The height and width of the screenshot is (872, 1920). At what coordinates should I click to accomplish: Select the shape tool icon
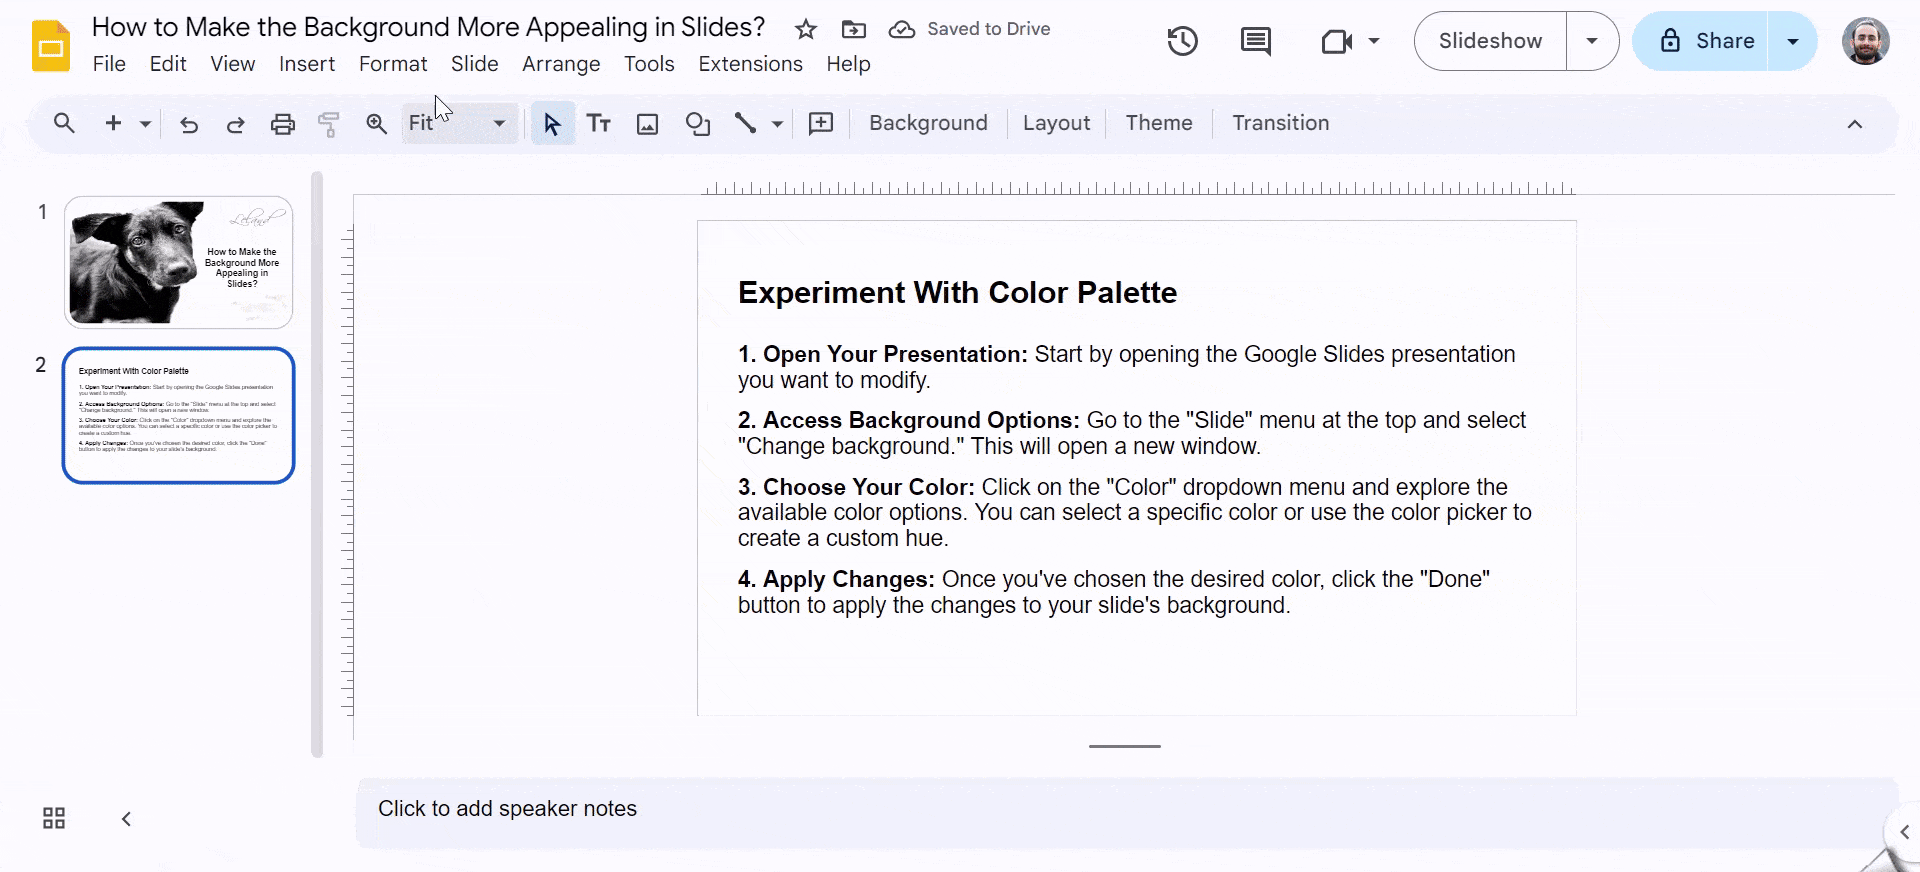click(697, 124)
